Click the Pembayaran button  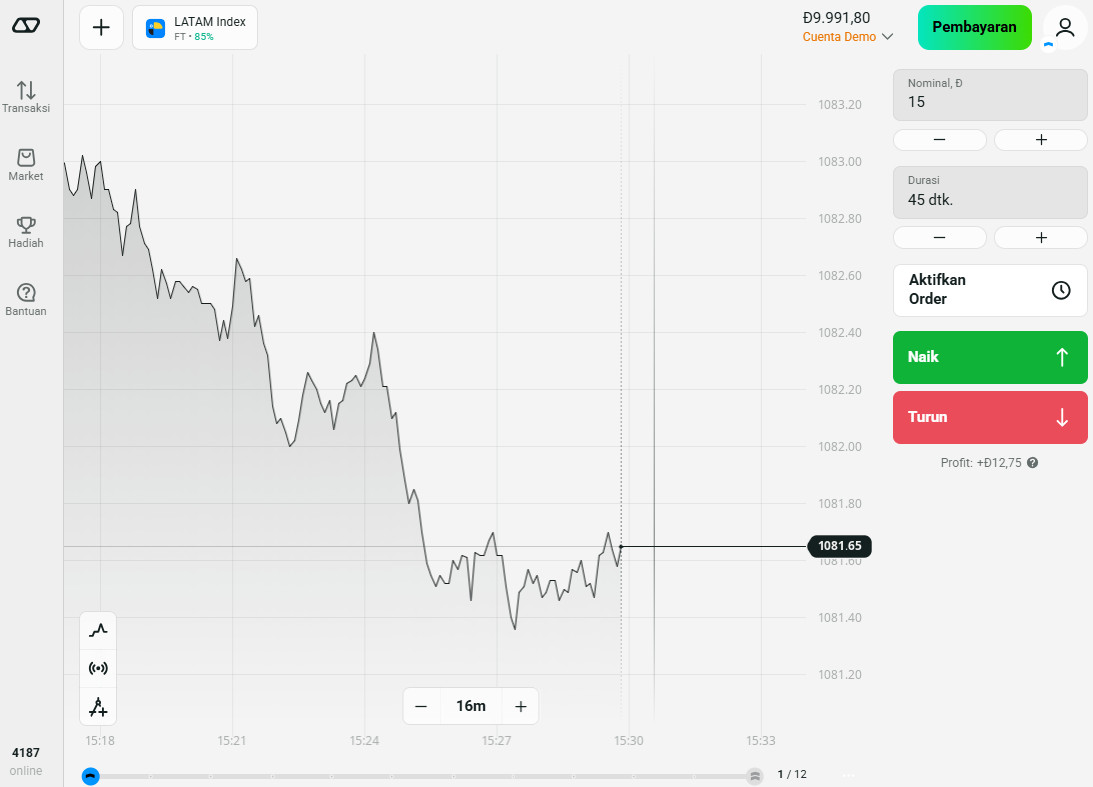[974, 27]
